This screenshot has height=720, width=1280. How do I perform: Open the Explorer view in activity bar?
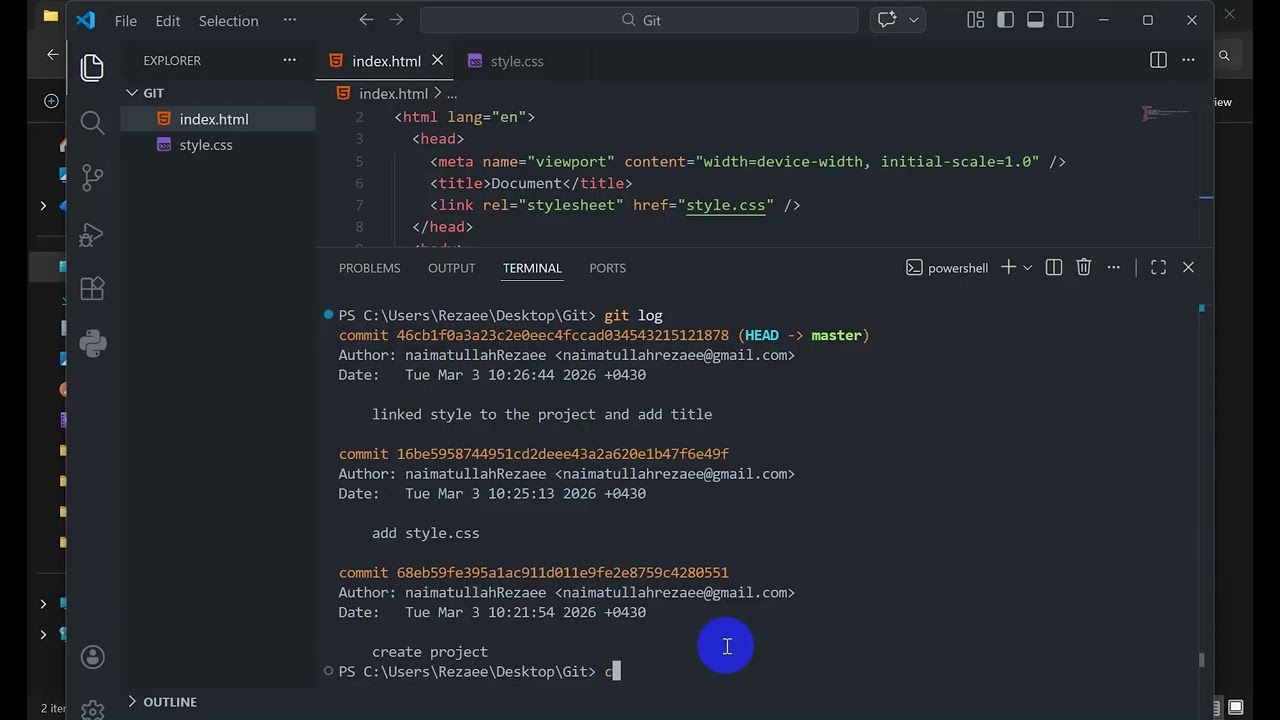(x=92, y=67)
